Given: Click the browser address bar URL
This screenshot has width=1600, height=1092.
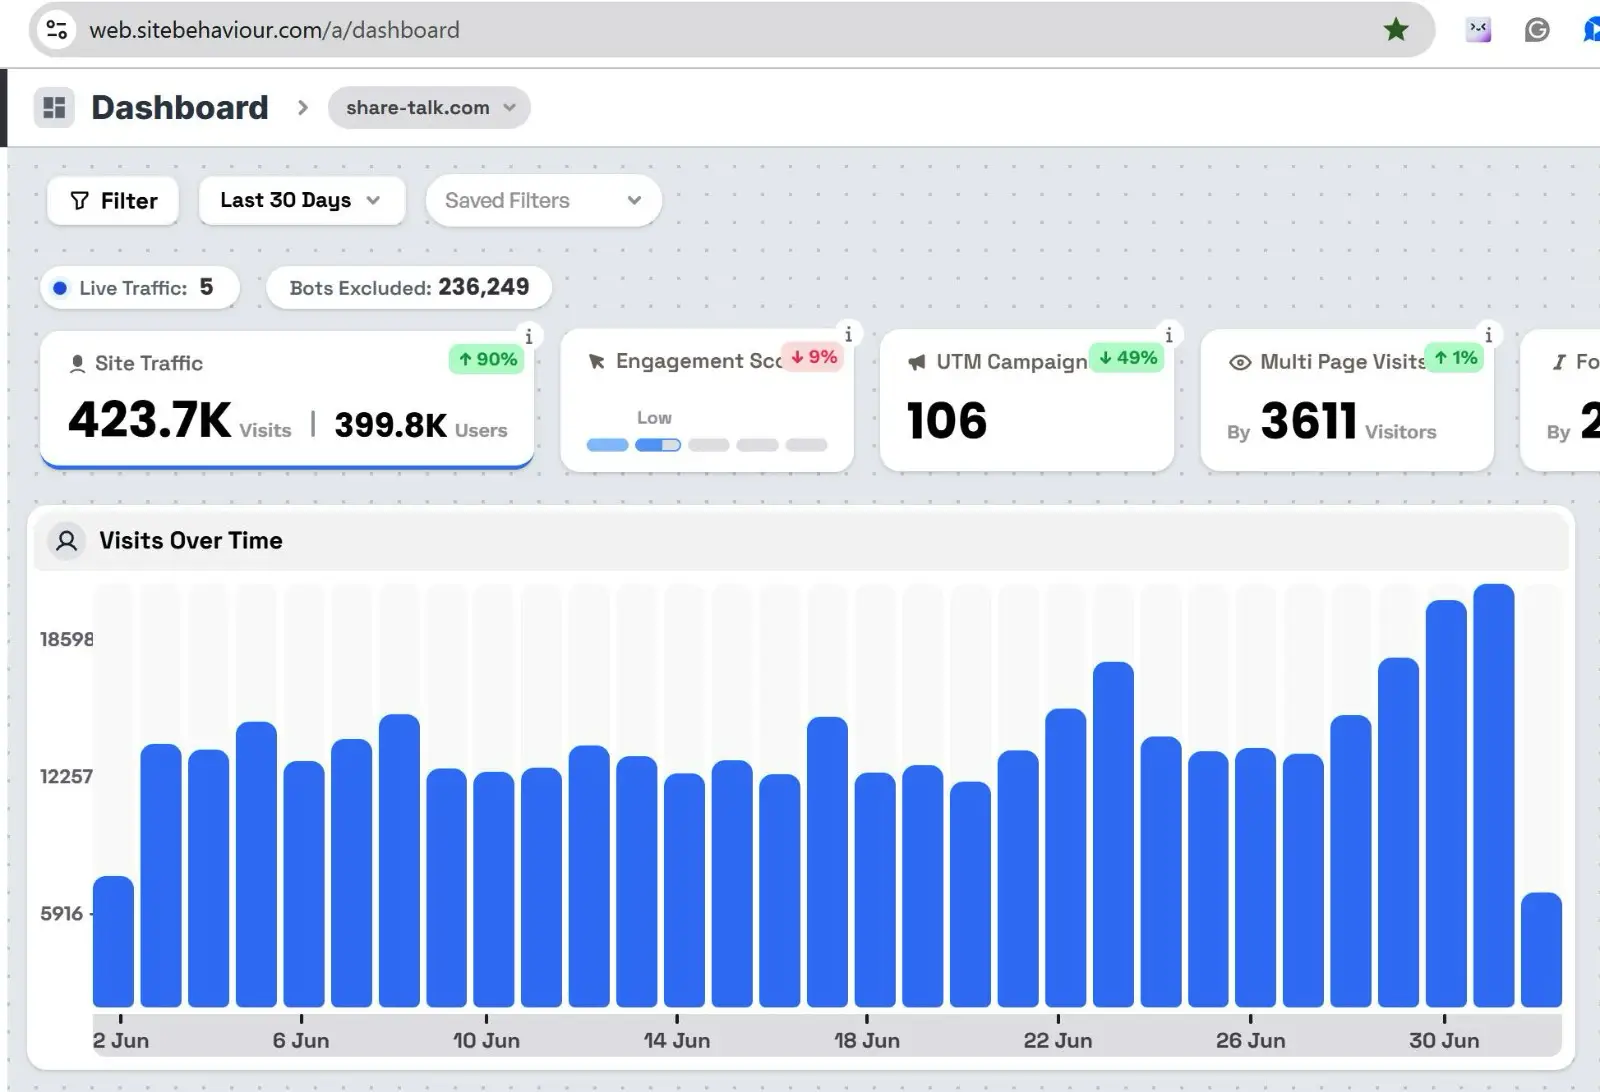Looking at the screenshot, I should [274, 30].
